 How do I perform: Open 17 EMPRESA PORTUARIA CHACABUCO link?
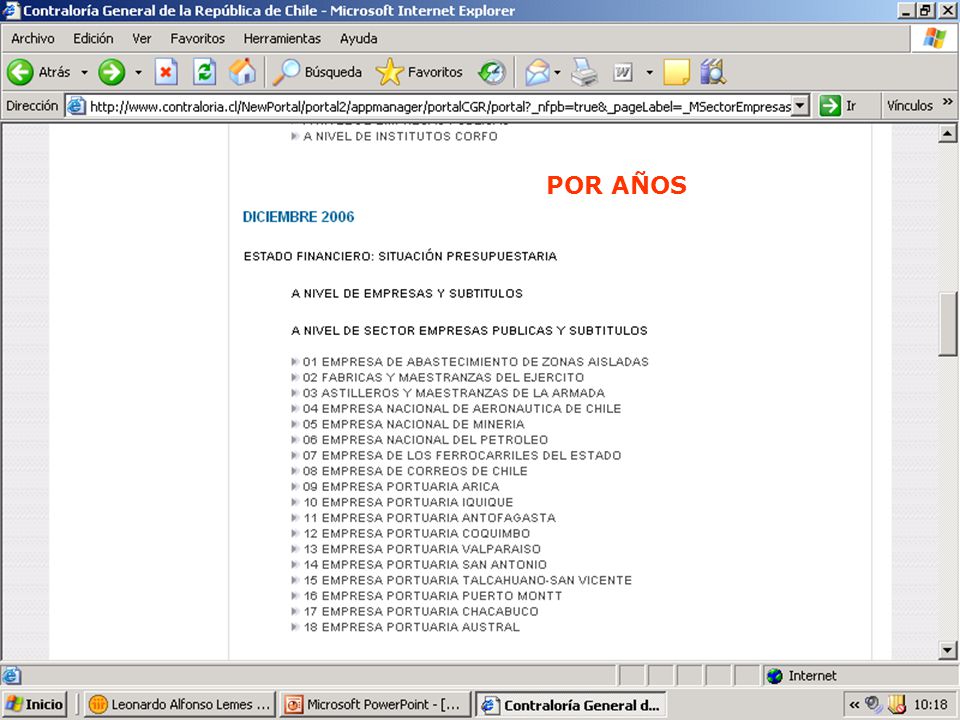pos(421,612)
